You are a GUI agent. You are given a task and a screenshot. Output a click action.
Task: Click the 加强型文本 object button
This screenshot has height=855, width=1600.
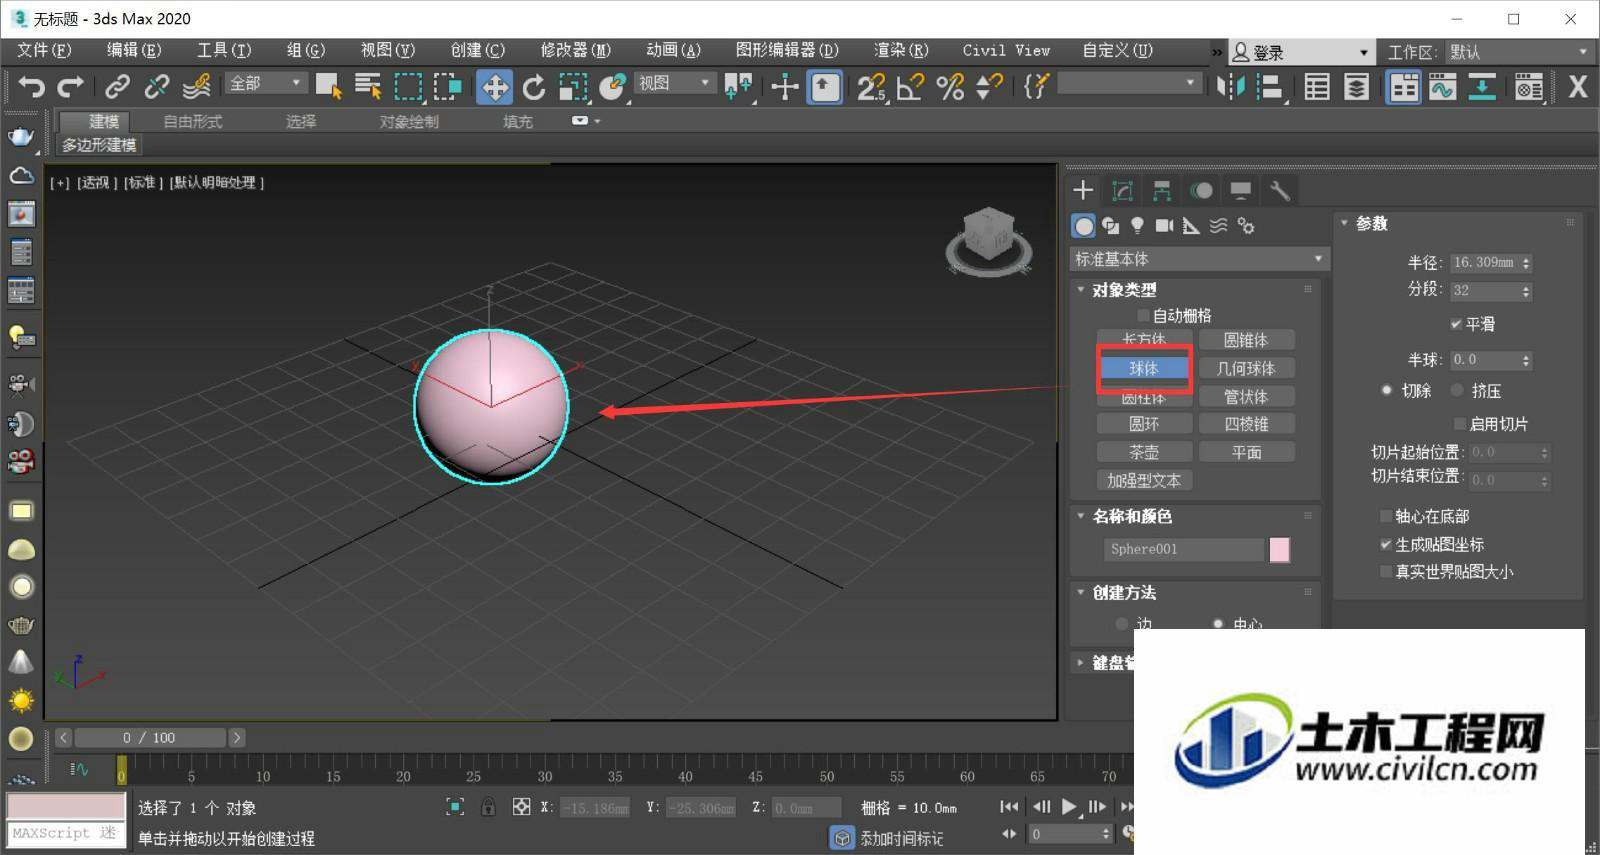pos(1144,480)
